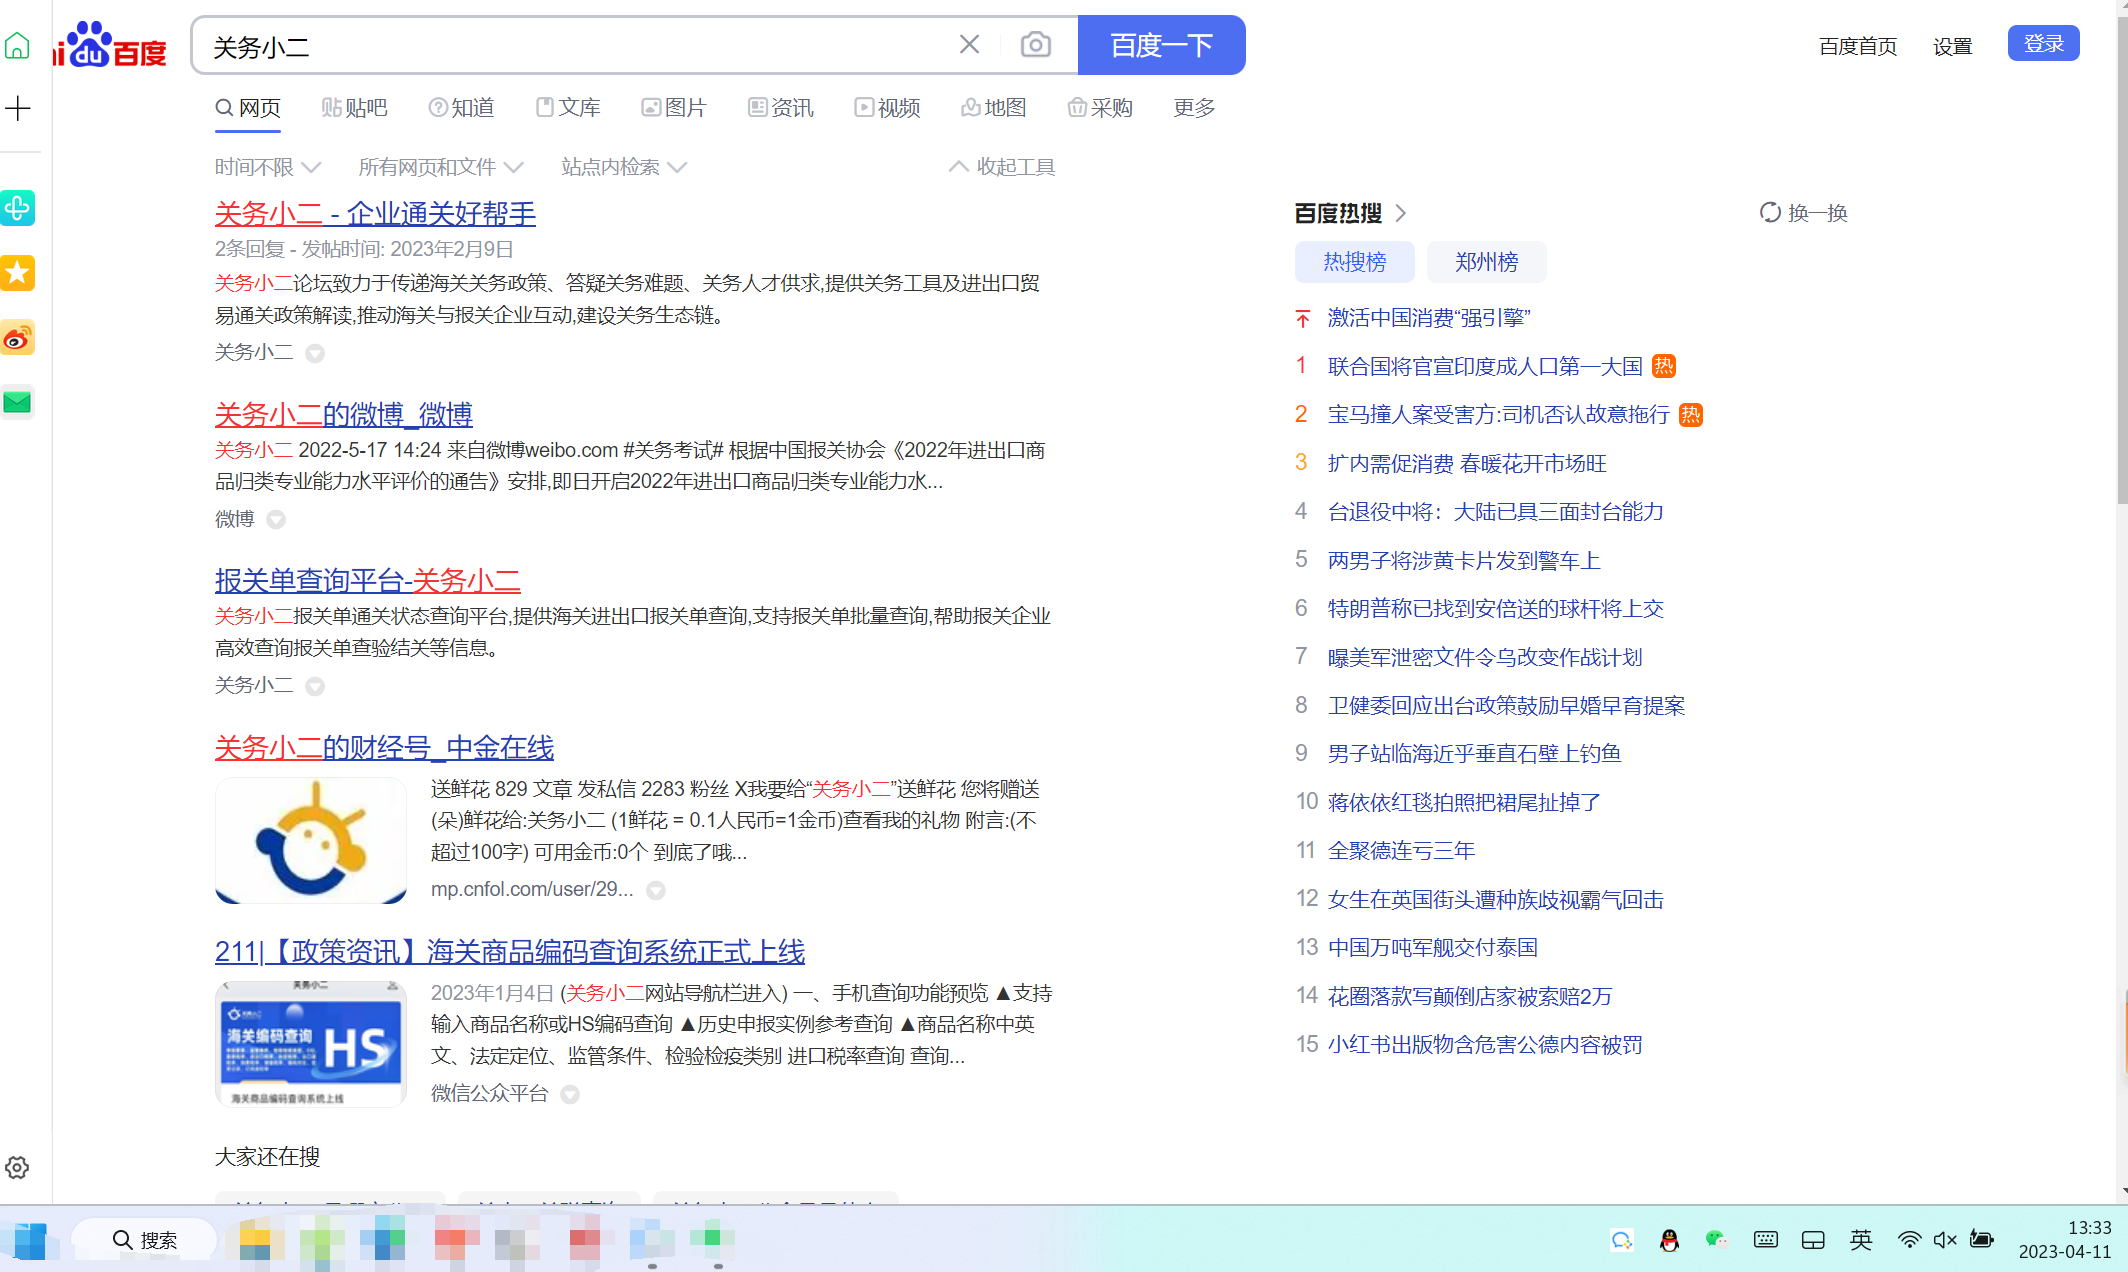Image resolution: width=2128 pixels, height=1272 pixels.
Task: Click the Baidu logo
Action: click(x=112, y=46)
